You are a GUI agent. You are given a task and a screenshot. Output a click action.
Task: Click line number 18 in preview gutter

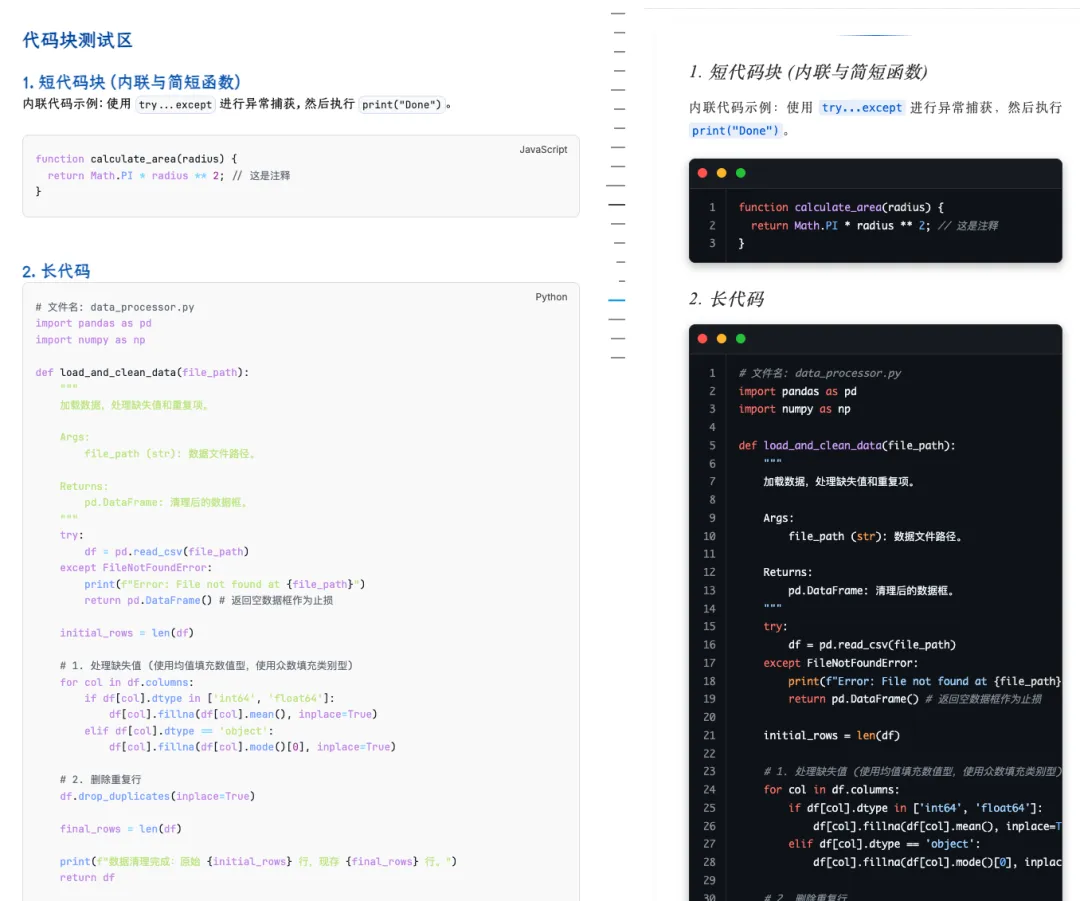coord(709,681)
